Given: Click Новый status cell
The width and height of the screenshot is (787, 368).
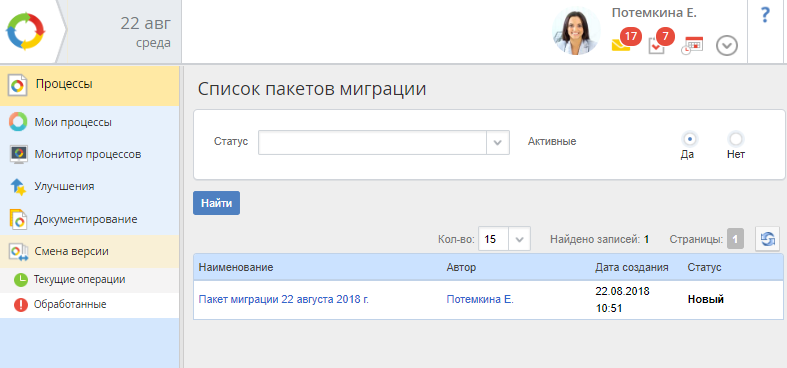Looking at the screenshot, I should [x=706, y=300].
